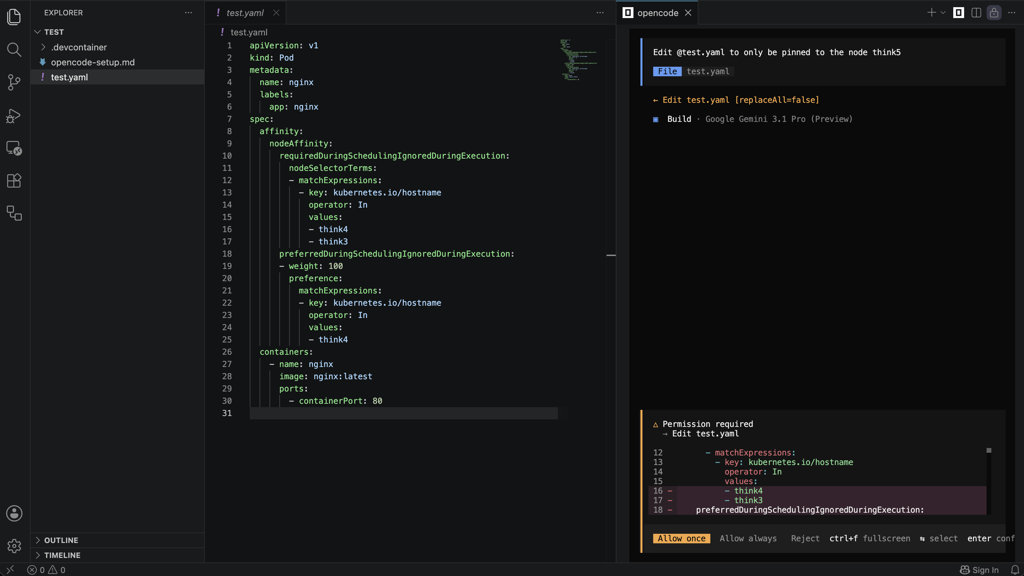Open opencode-setup.md in Explorer
Viewport: 1024px width, 576px height.
pos(118,62)
